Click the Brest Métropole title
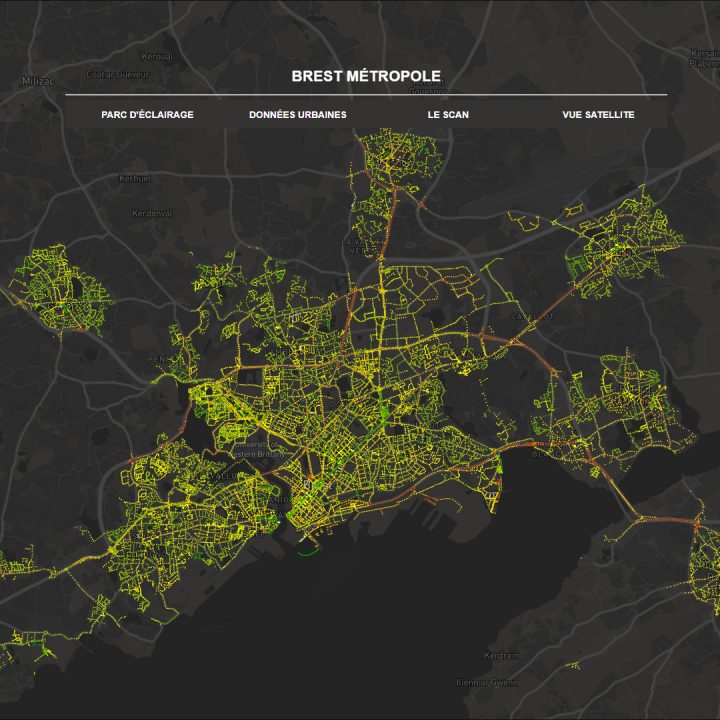Image resolution: width=720 pixels, height=720 pixels. (x=366, y=76)
